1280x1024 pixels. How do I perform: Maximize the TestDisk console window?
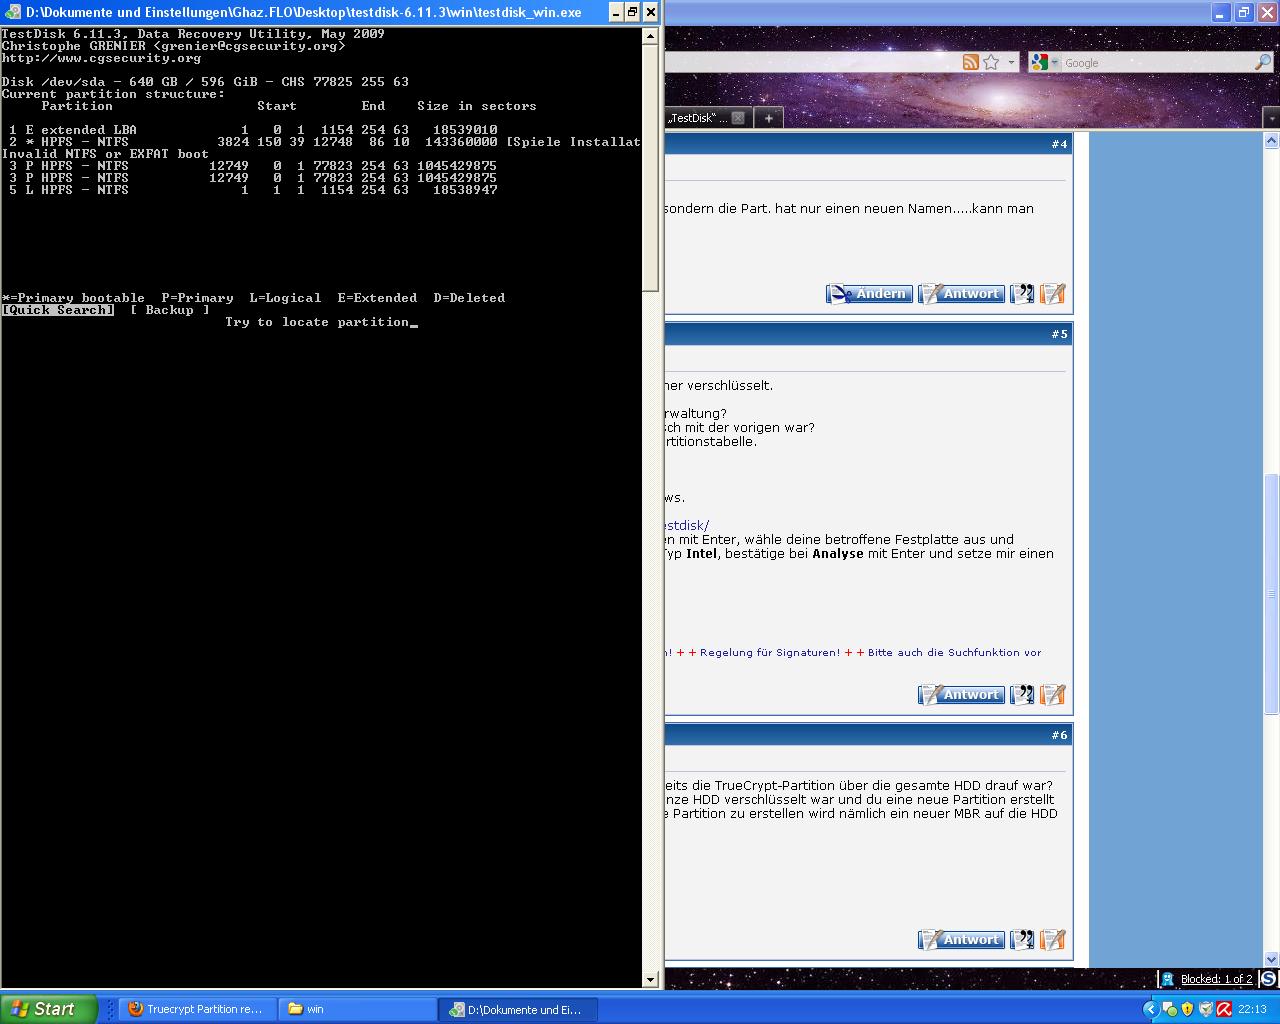click(632, 12)
